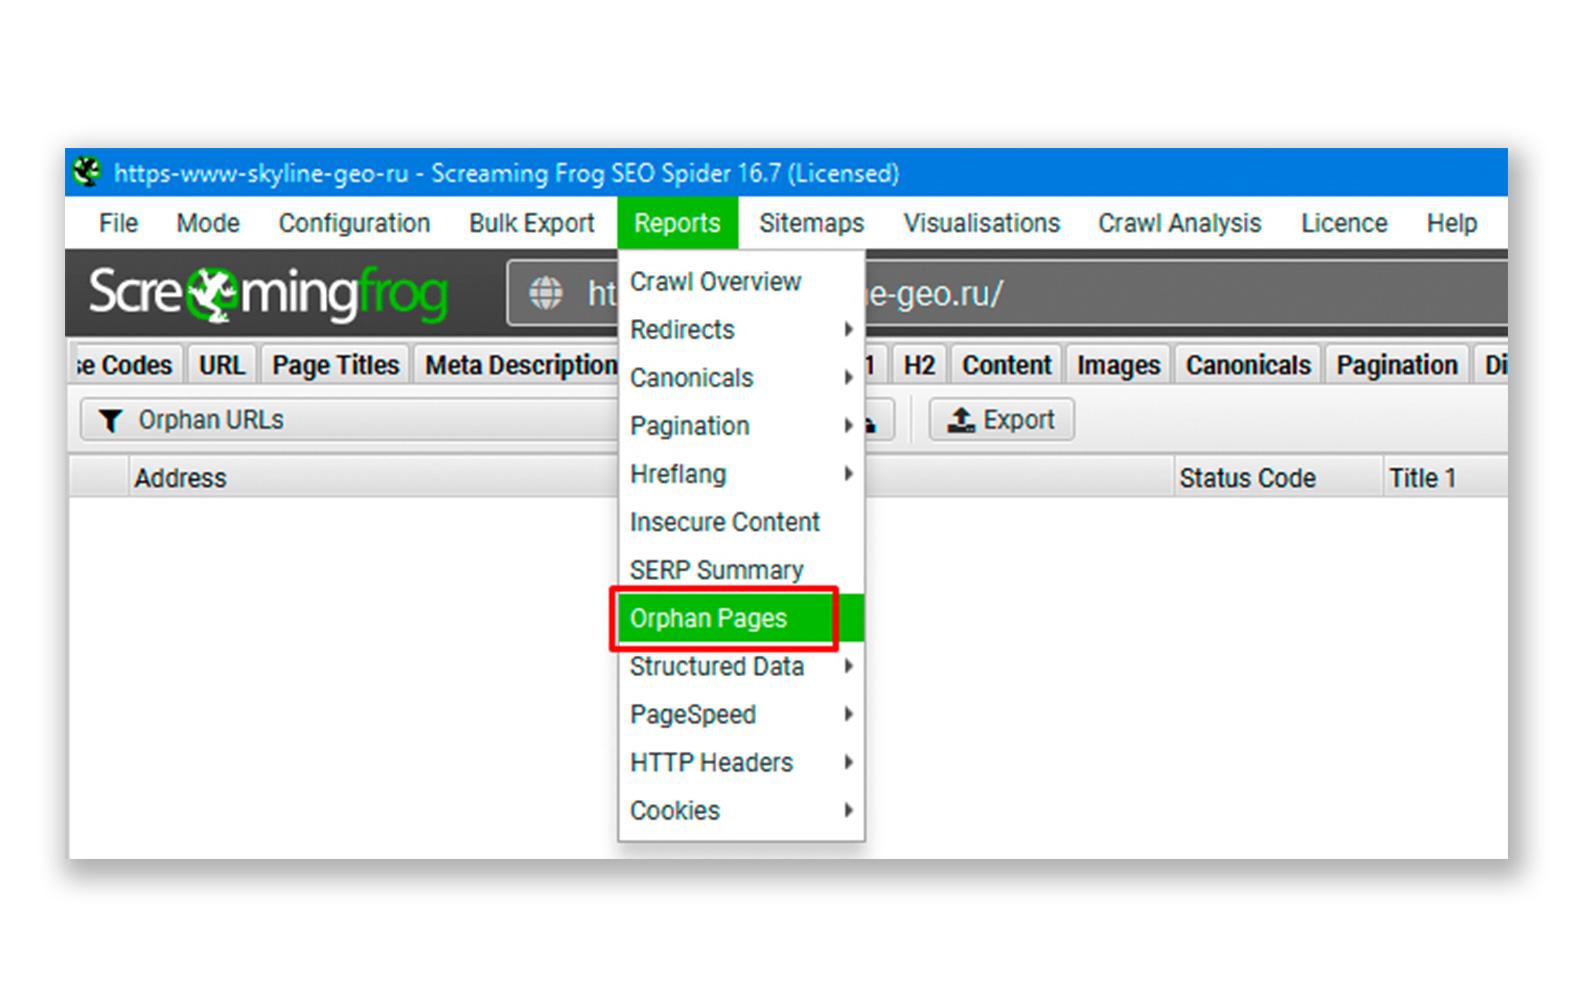Click the Screaming Frog logo banner
This screenshot has height=1005, width=1571.
268,293
